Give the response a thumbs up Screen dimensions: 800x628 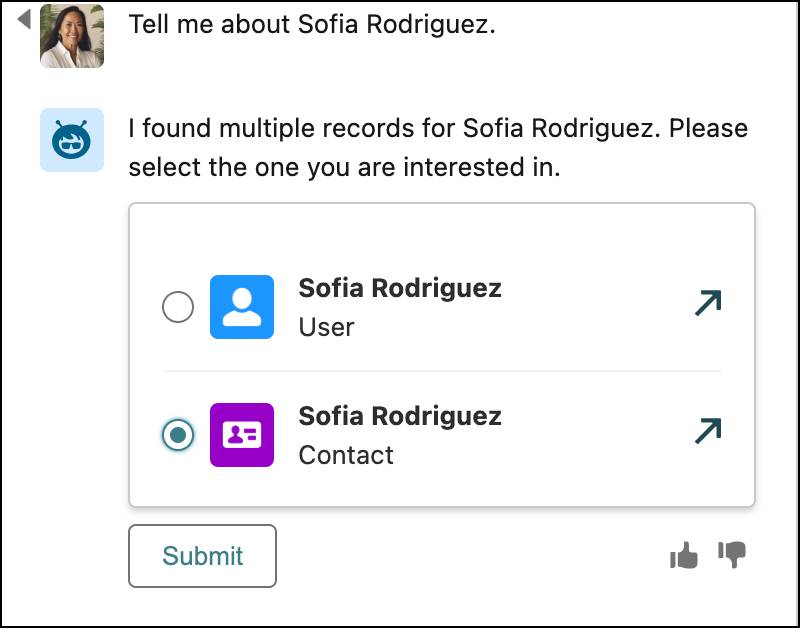click(x=684, y=555)
